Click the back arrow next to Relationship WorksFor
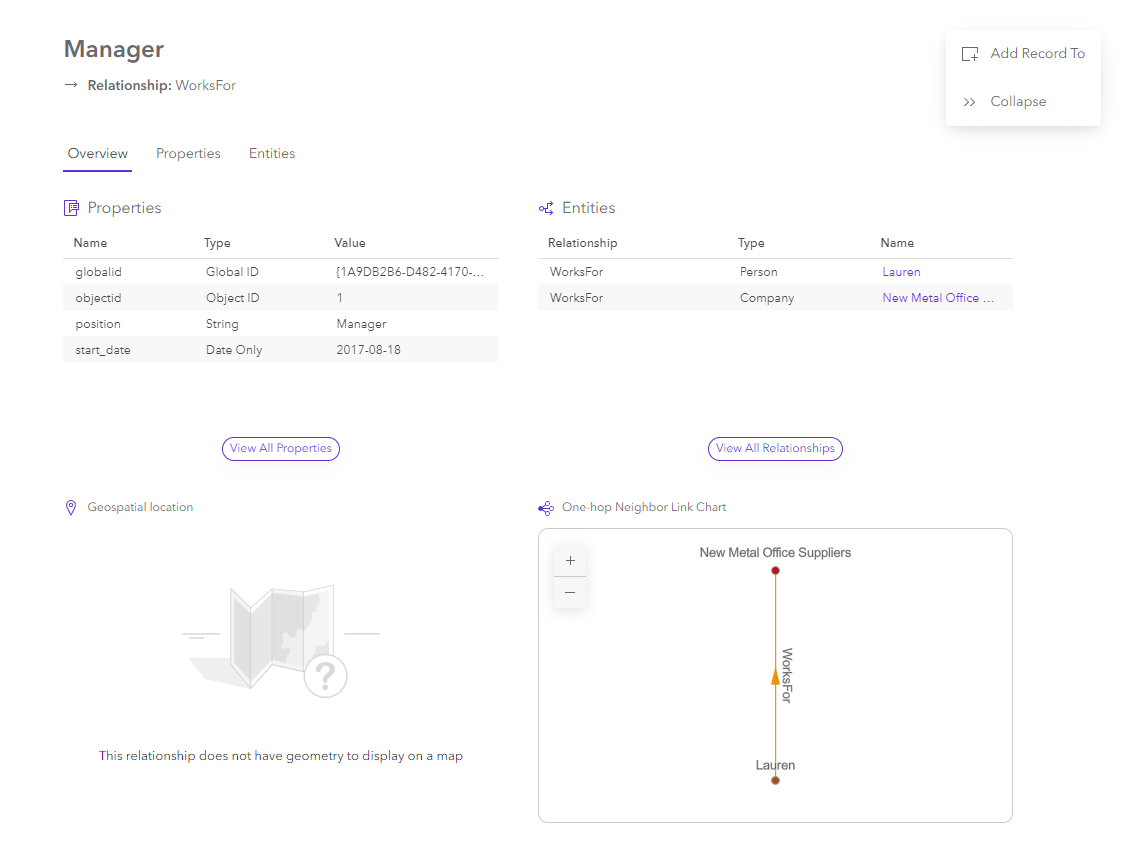The width and height of the screenshot is (1134, 863). (x=68, y=85)
